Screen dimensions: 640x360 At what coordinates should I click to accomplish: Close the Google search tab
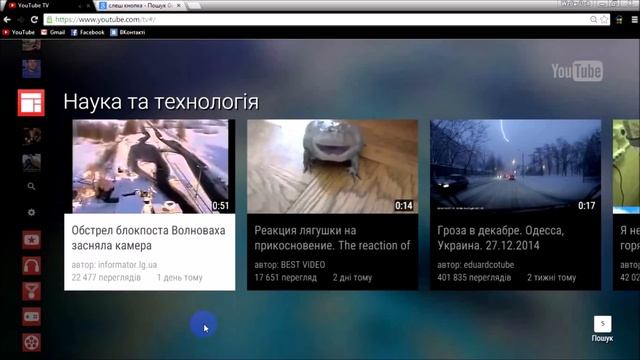tap(178, 6)
